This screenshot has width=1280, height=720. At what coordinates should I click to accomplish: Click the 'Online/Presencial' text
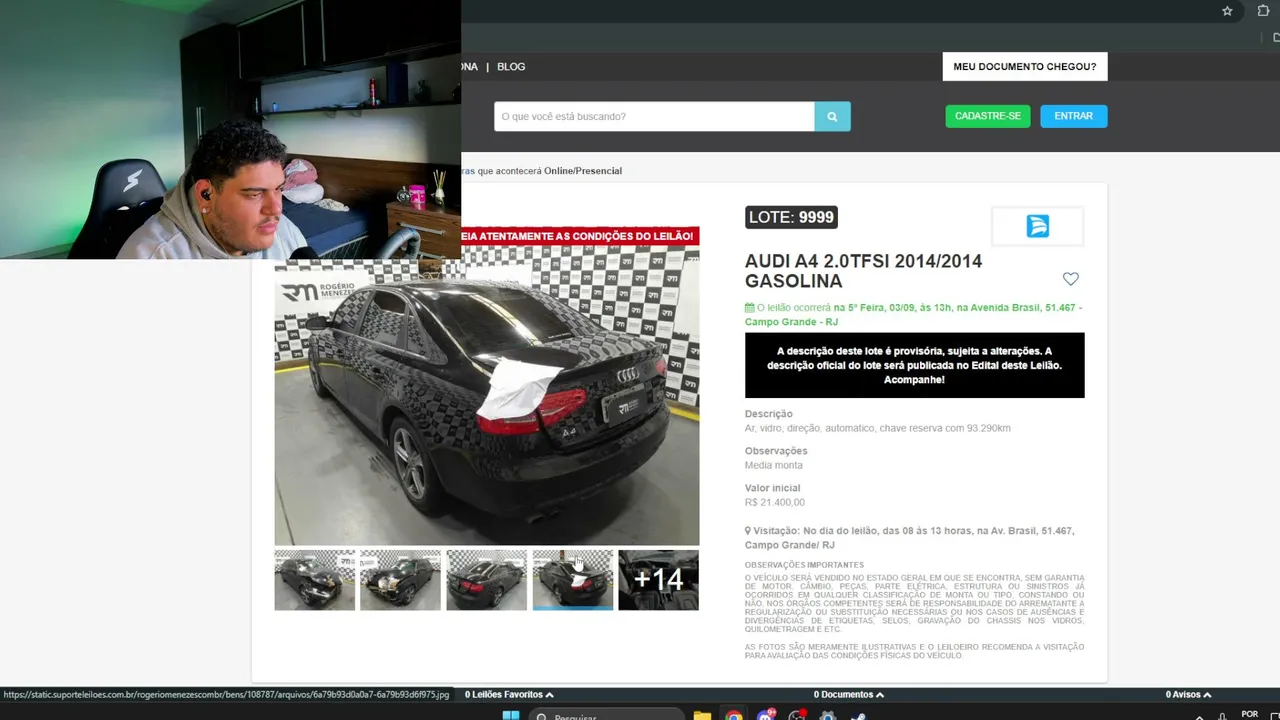[x=583, y=171]
